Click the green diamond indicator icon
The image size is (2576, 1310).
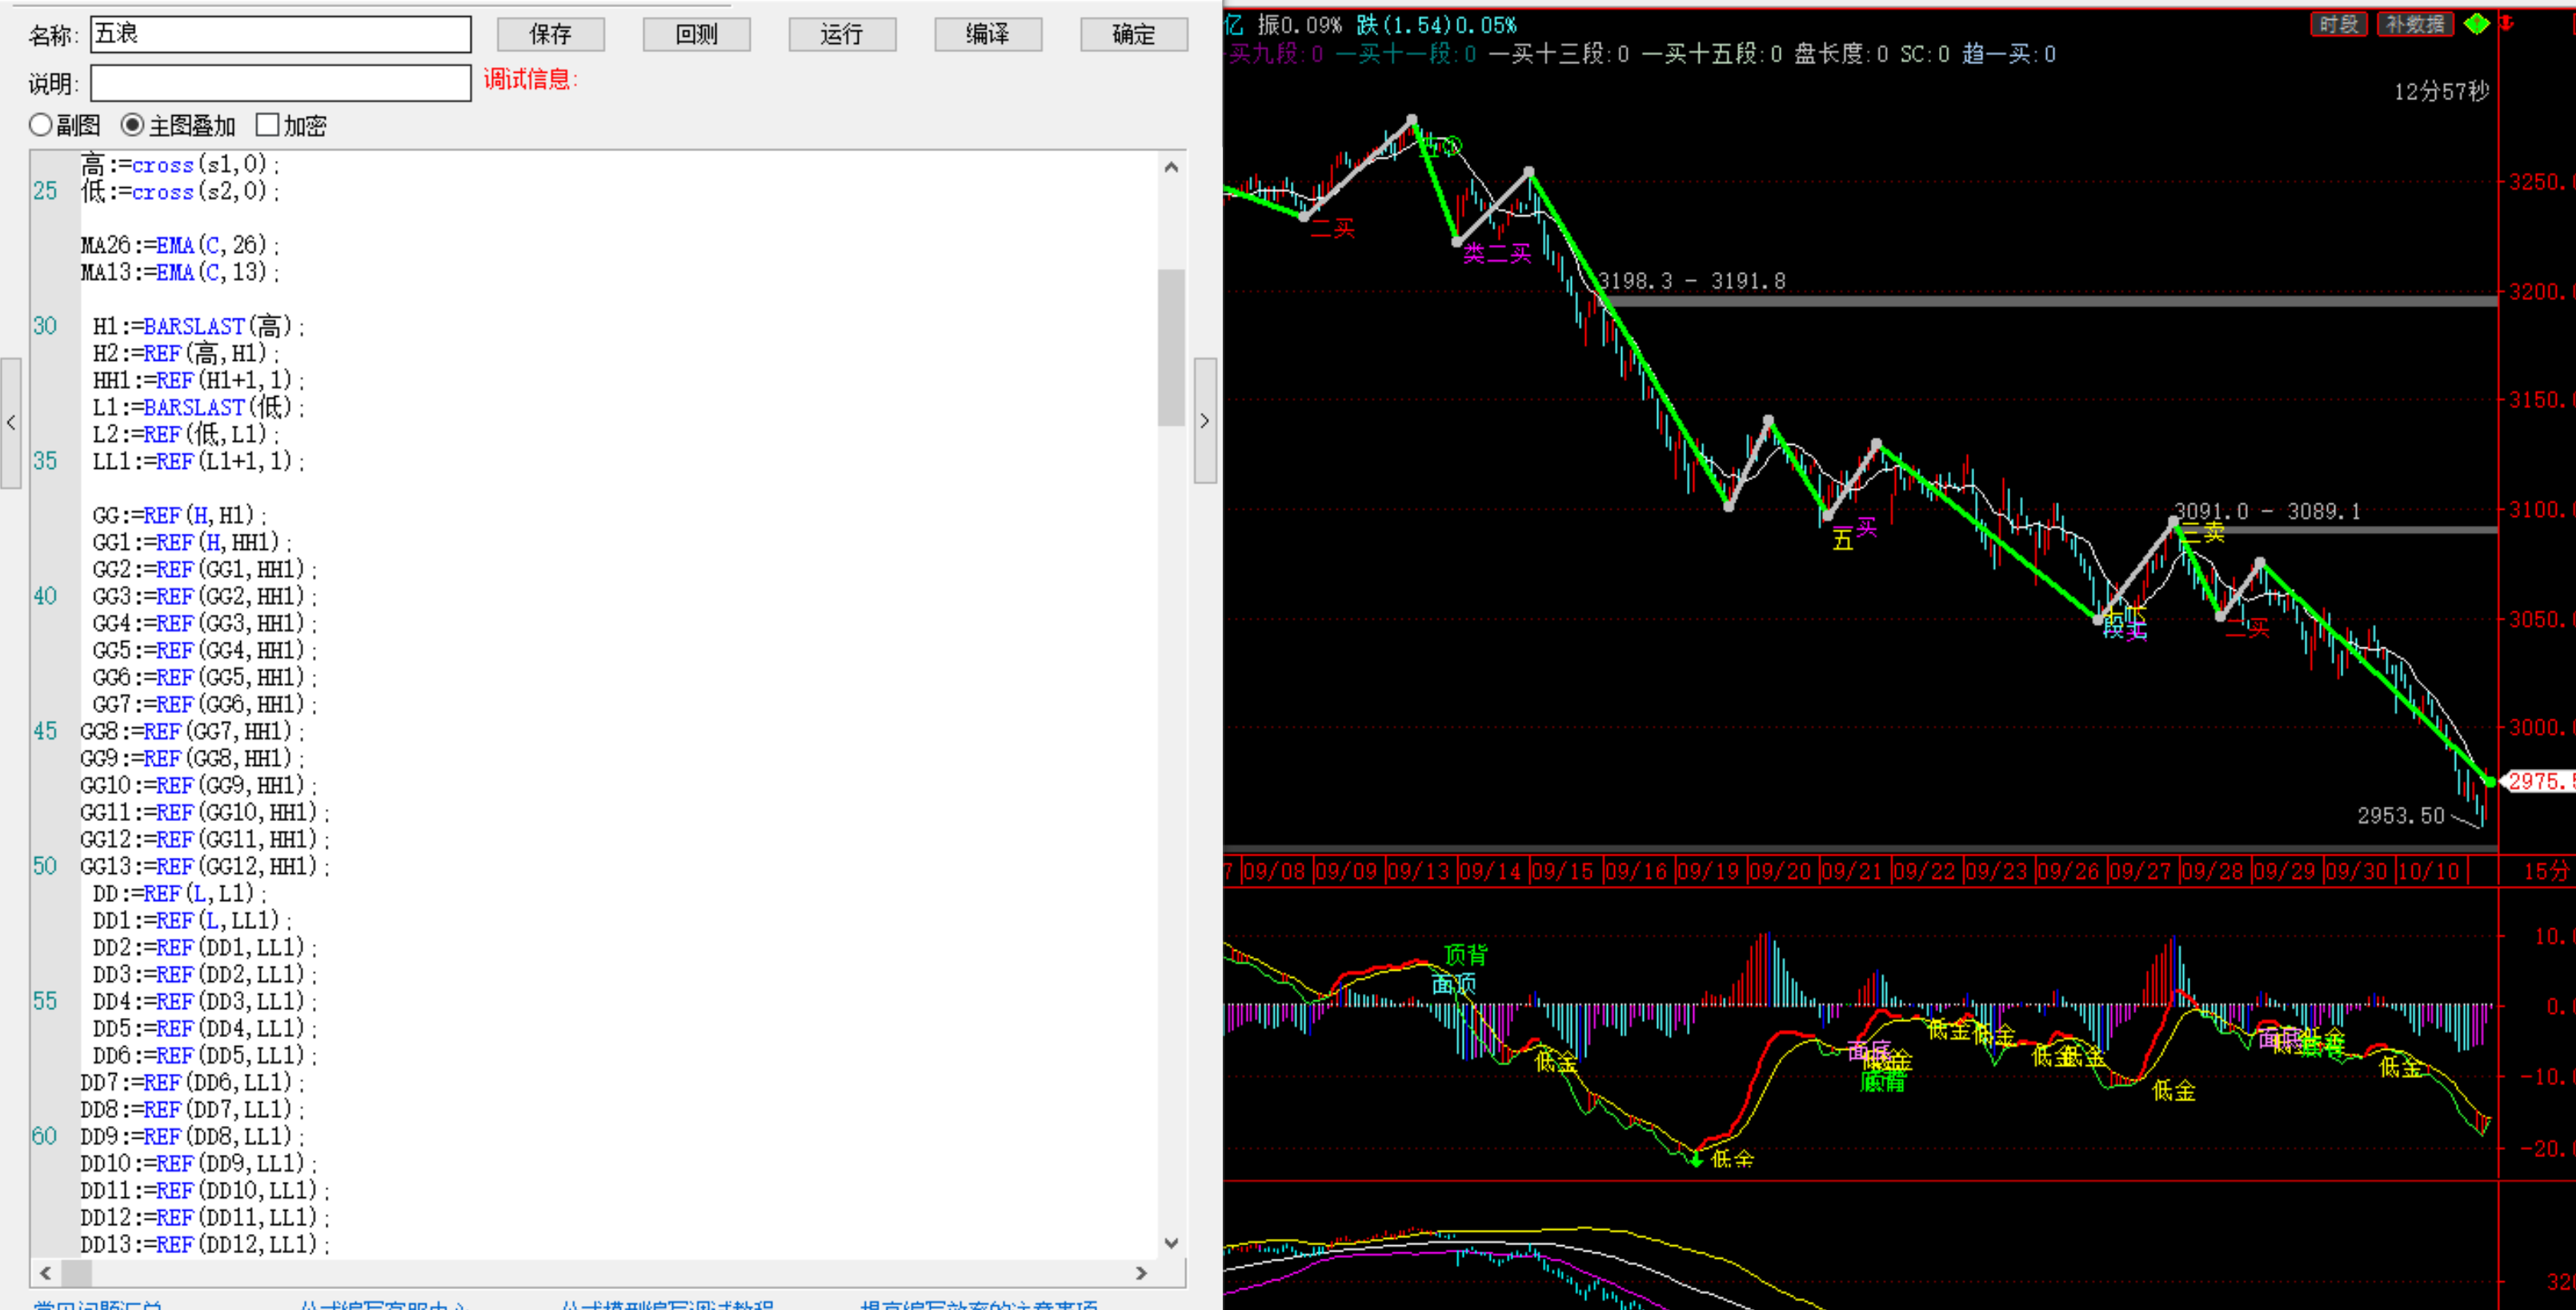(x=2477, y=23)
